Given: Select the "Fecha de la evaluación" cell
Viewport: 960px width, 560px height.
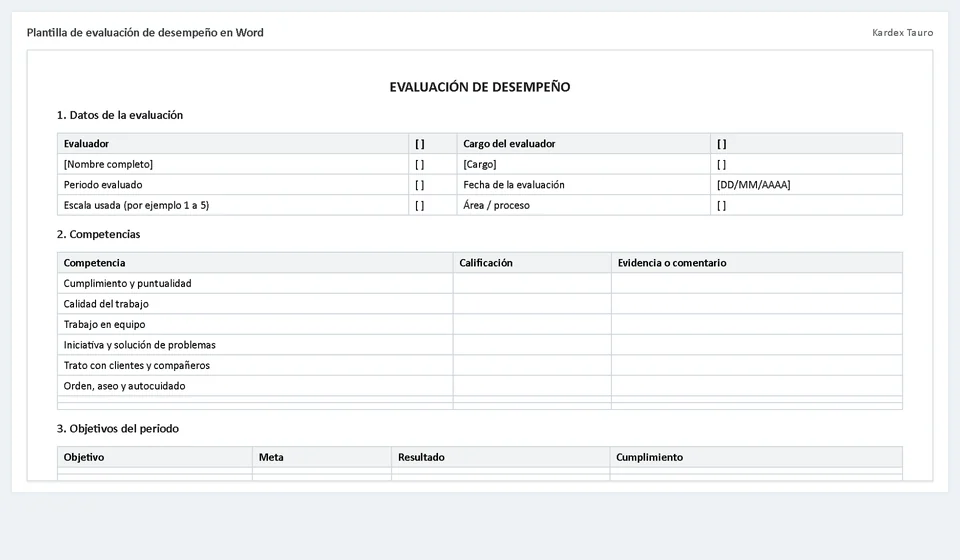Looking at the screenshot, I should tap(583, 185).
